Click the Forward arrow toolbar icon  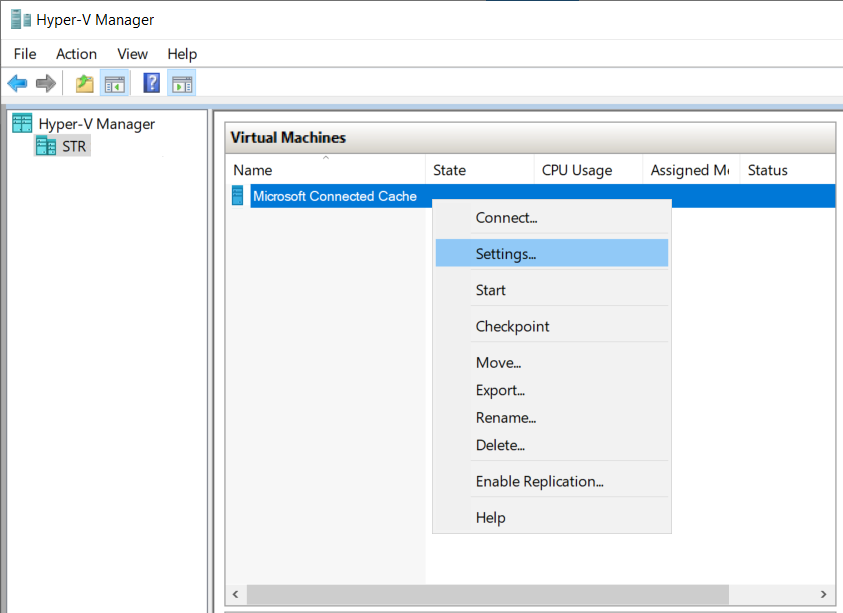pyautogui.click(x=45, y=83)
